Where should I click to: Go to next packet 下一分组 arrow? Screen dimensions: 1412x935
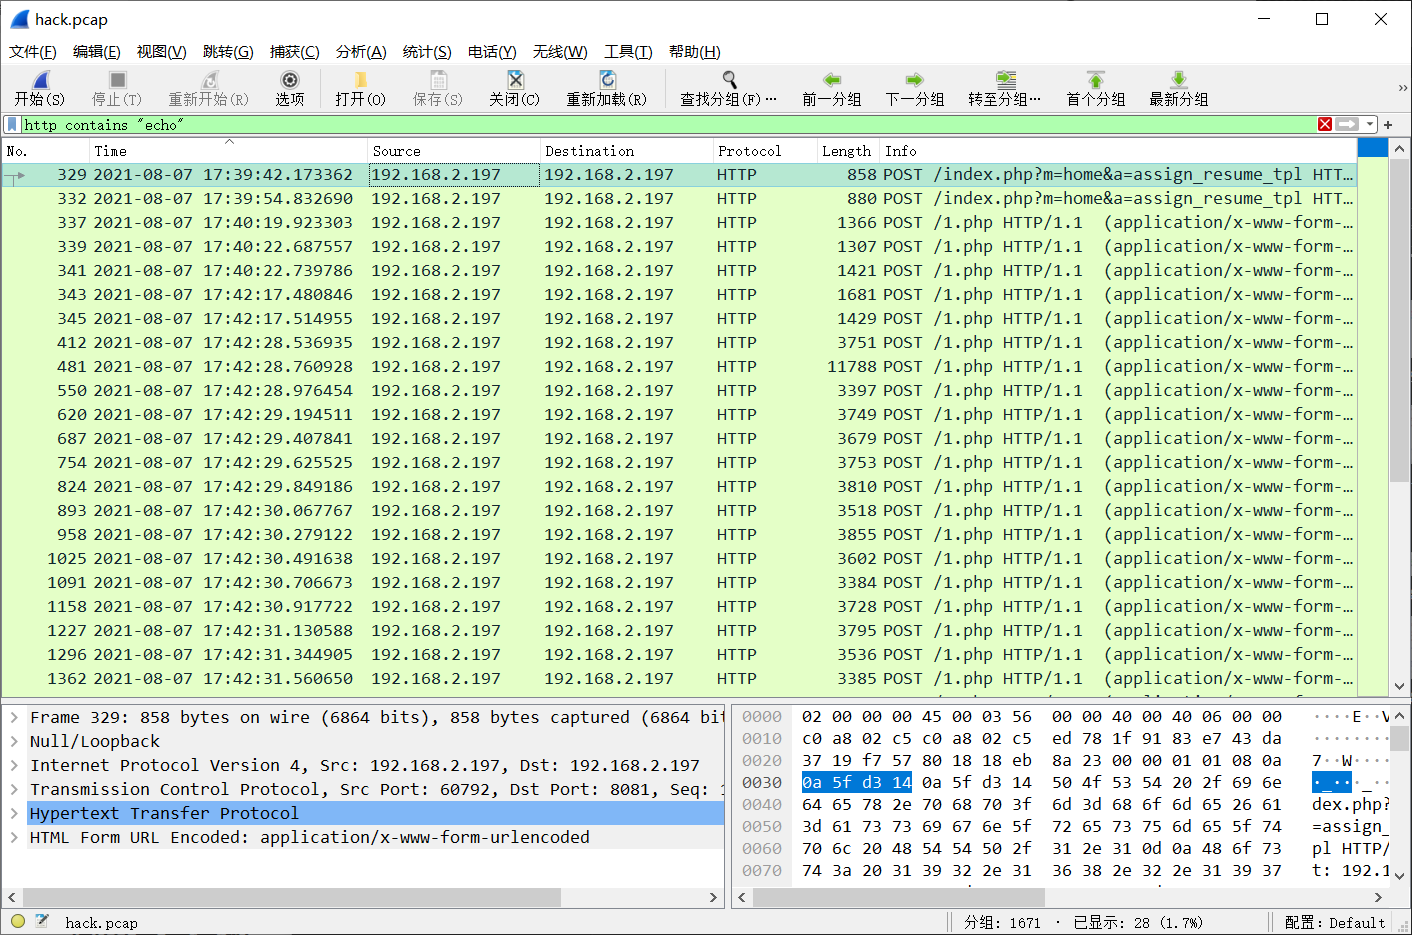(915, 80)
